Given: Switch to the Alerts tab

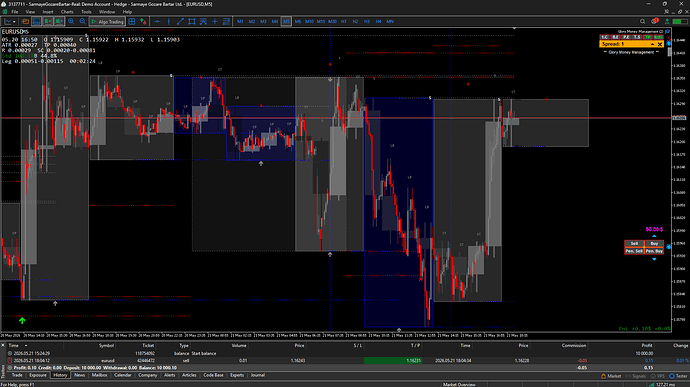Looking at the screenshot, I should [x=169, y=375].
